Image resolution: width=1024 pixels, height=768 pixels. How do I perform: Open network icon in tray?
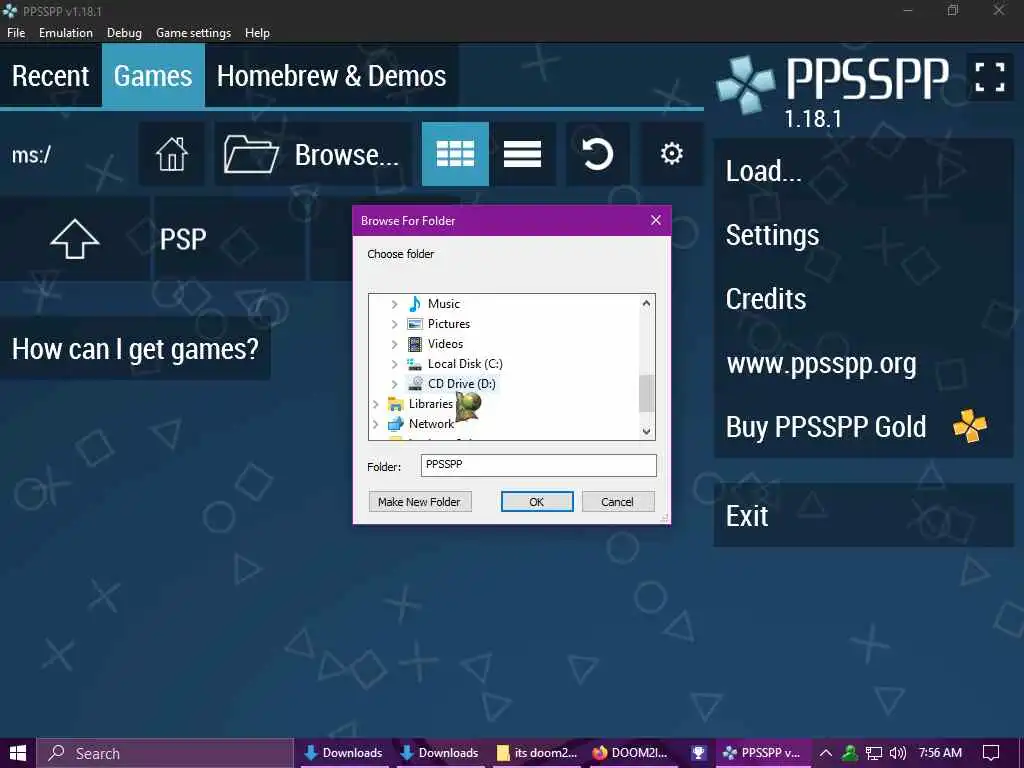click(874, 753)
